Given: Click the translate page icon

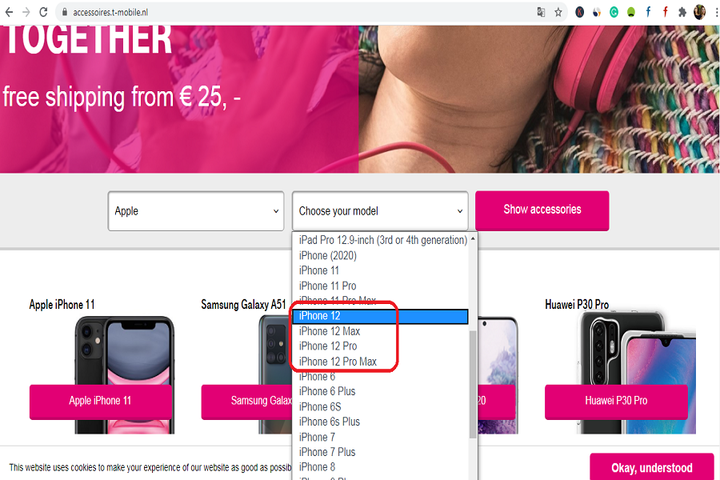Looking at the screenshot, I should tap(541, 12).
